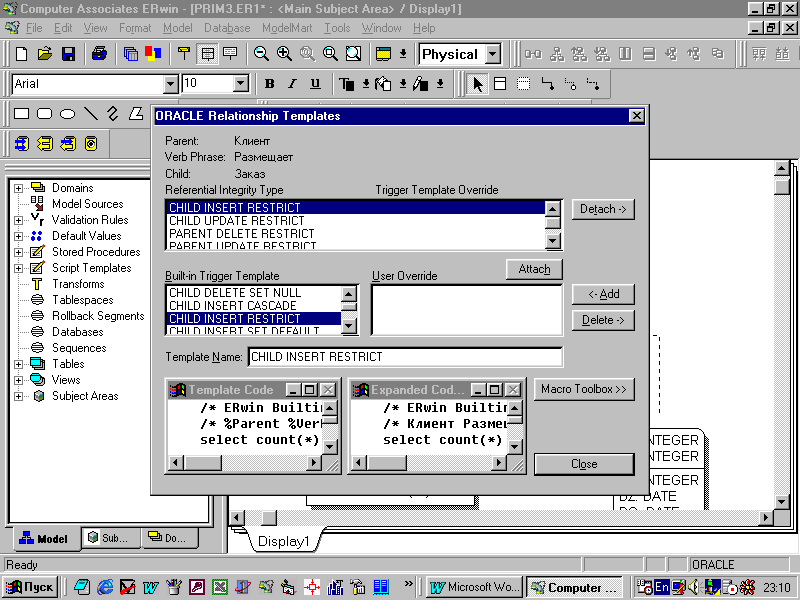This screenshot has width=800, height=600.
Task: Click the Add button
Action: pyautogui.click(x=603, y=294)
